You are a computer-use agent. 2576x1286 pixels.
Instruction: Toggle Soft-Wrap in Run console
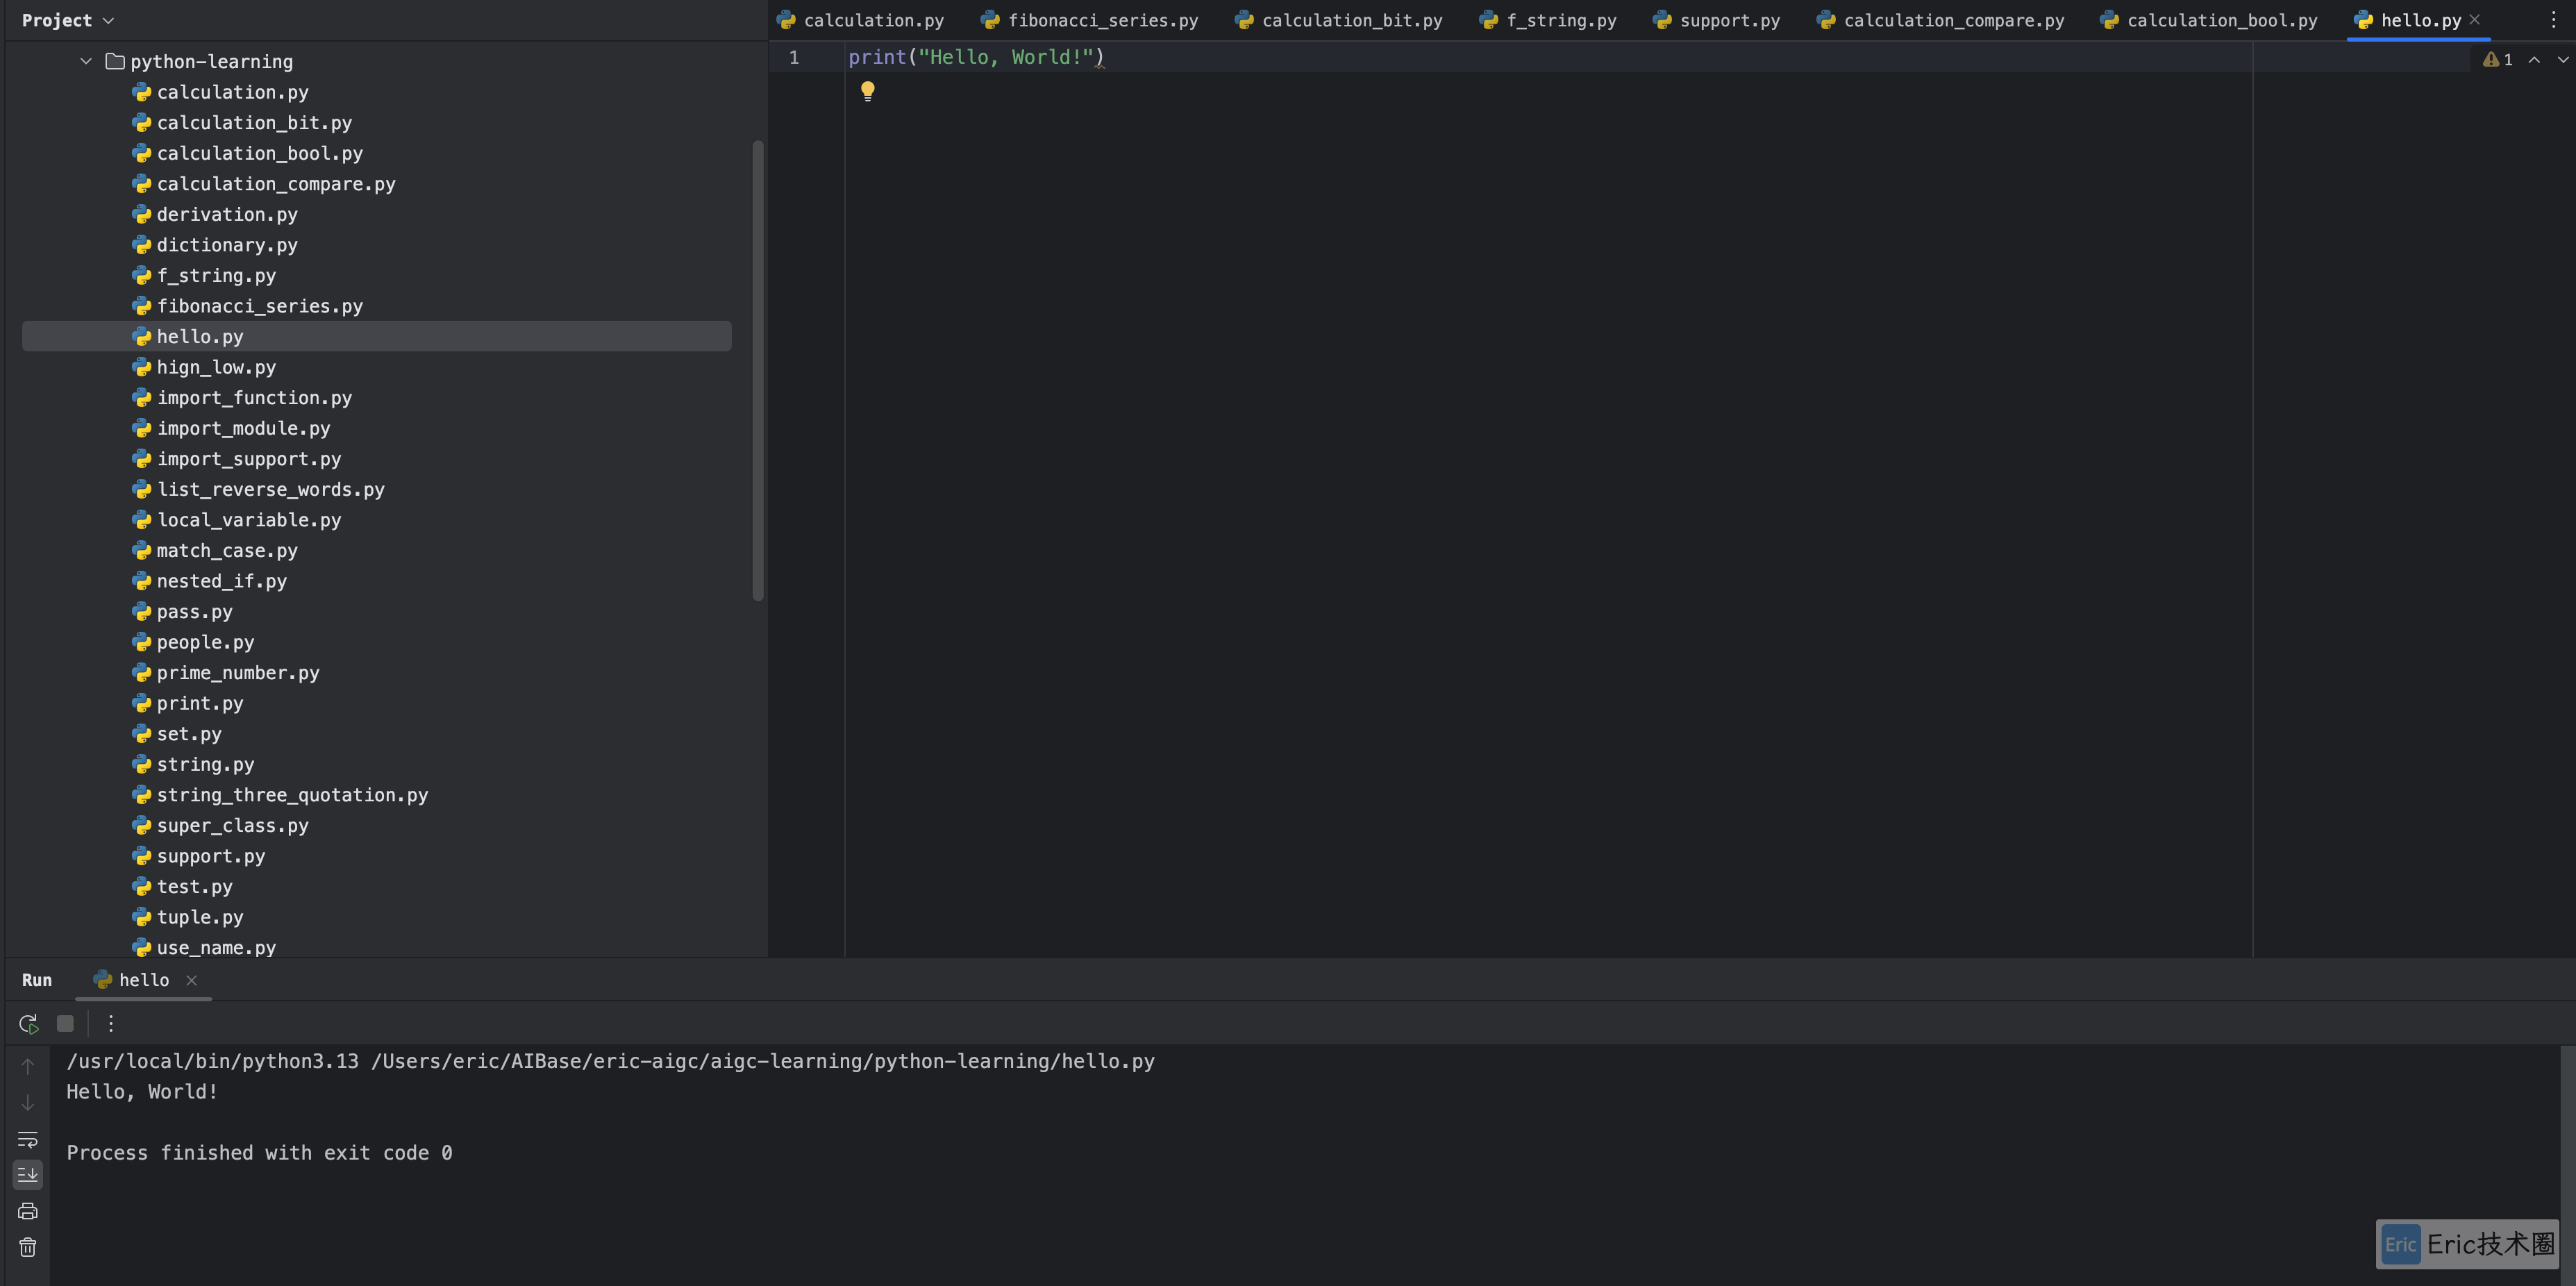click(x=28, y=1139)
